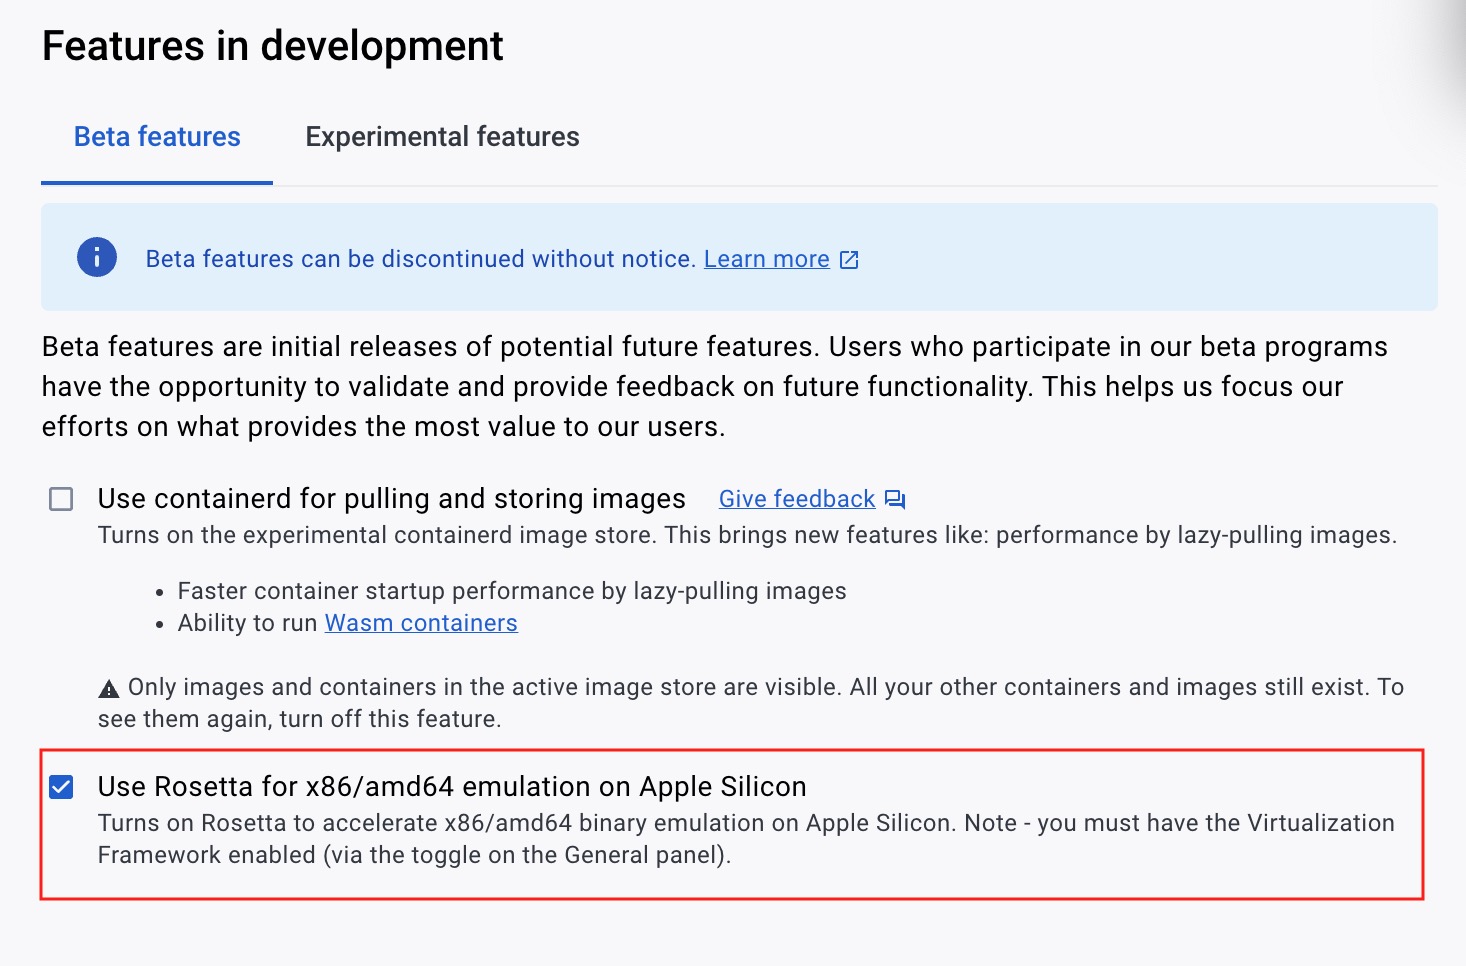Open the Experimental features tab
The width and height of the screenshot is (1466, 966).
[442, 137]
